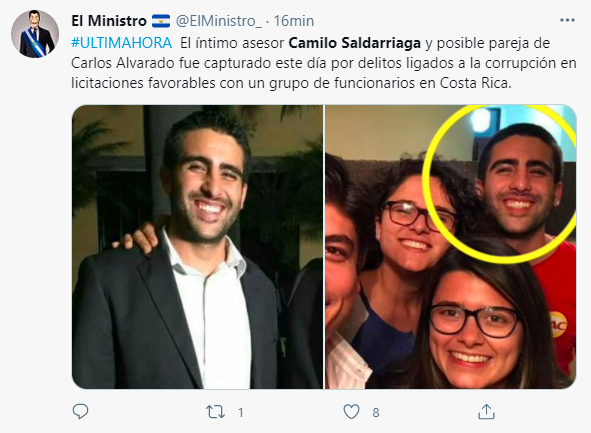Screen dimensions: 591x433
Task: Open the #ULTIMAHORA hashtag
Action: pos(121,43)
